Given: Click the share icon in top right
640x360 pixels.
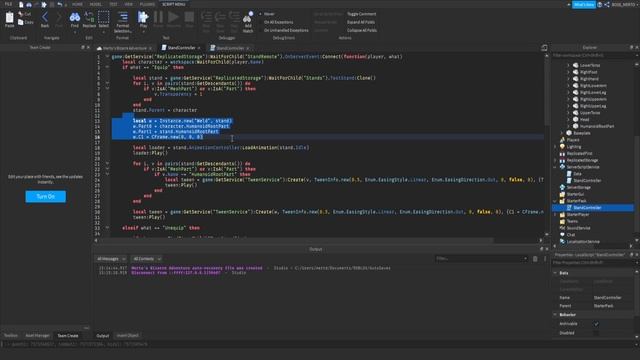Looking at the screenshot, I should click(607, 4).
